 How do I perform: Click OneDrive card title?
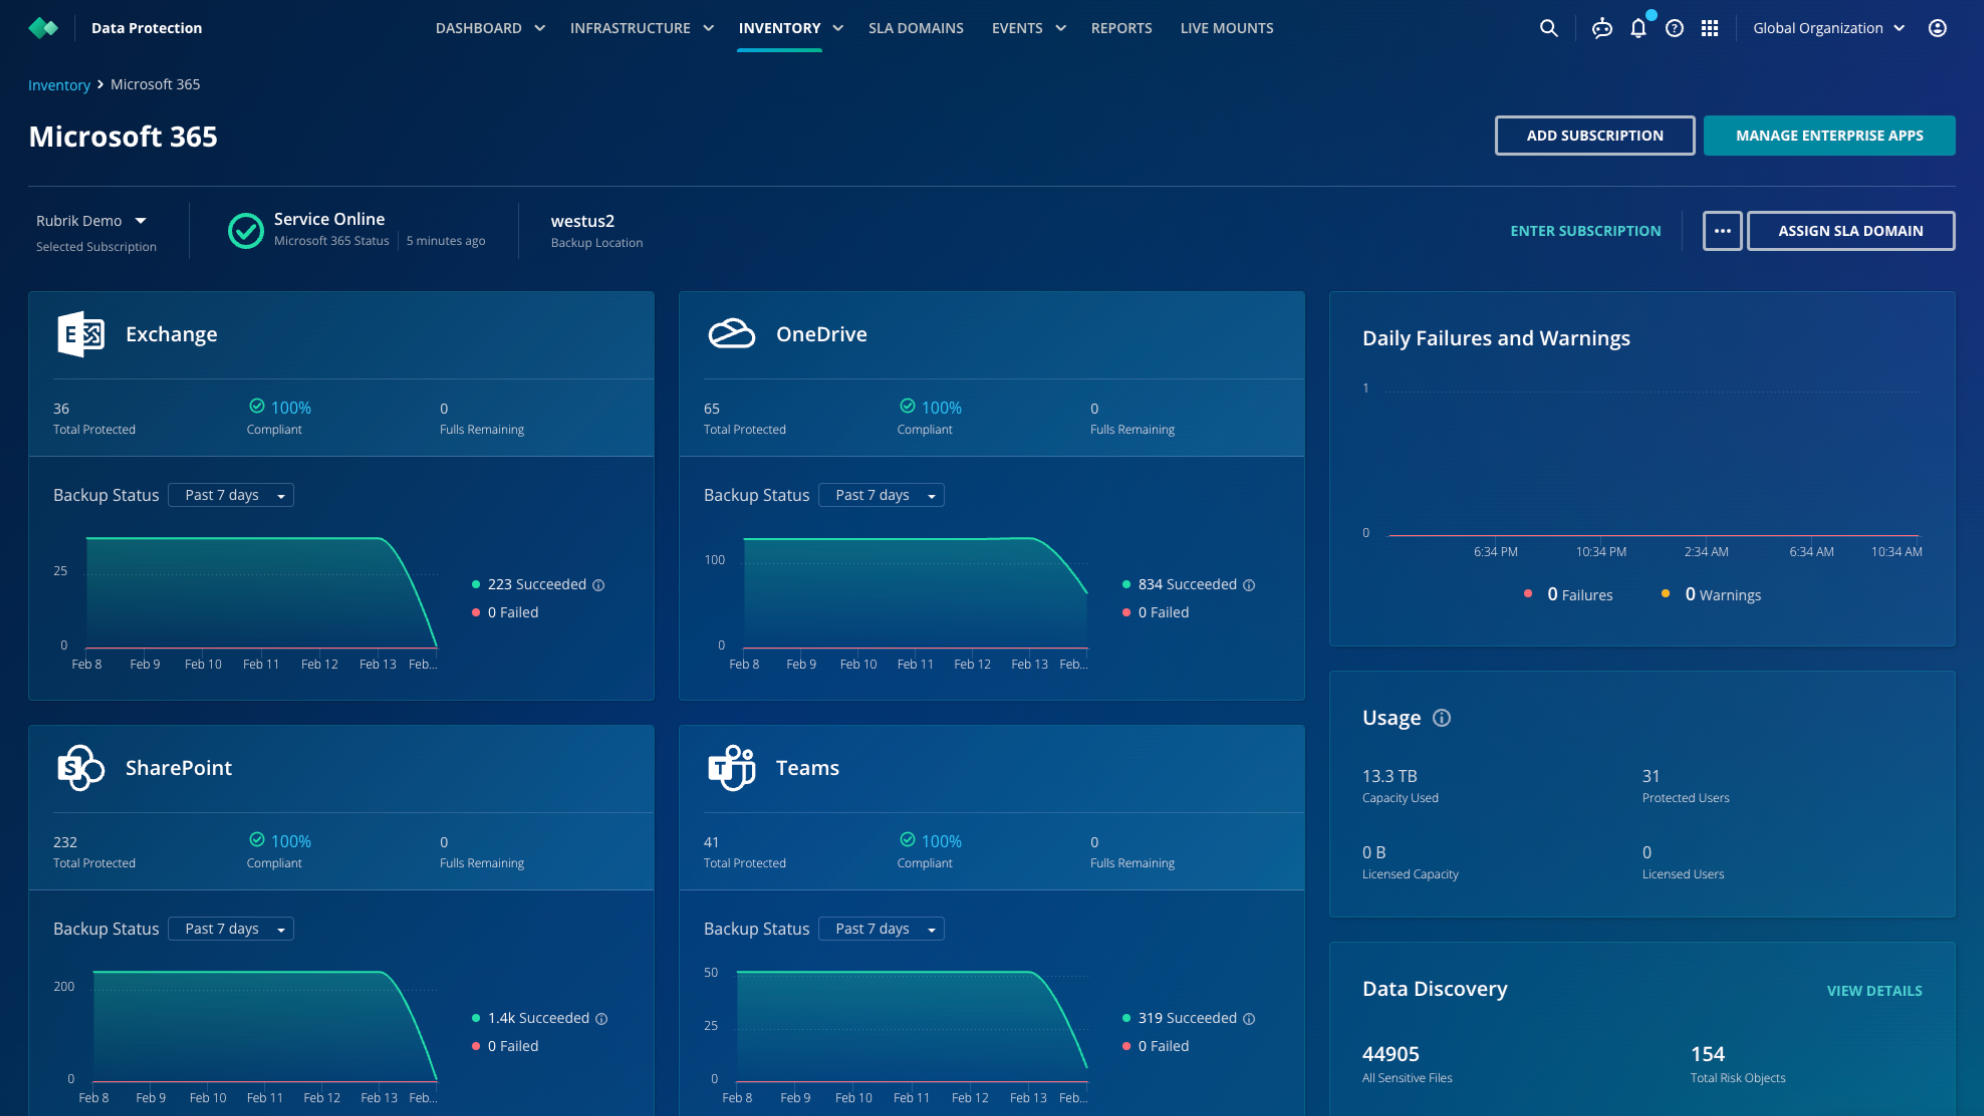coord(821,334)
